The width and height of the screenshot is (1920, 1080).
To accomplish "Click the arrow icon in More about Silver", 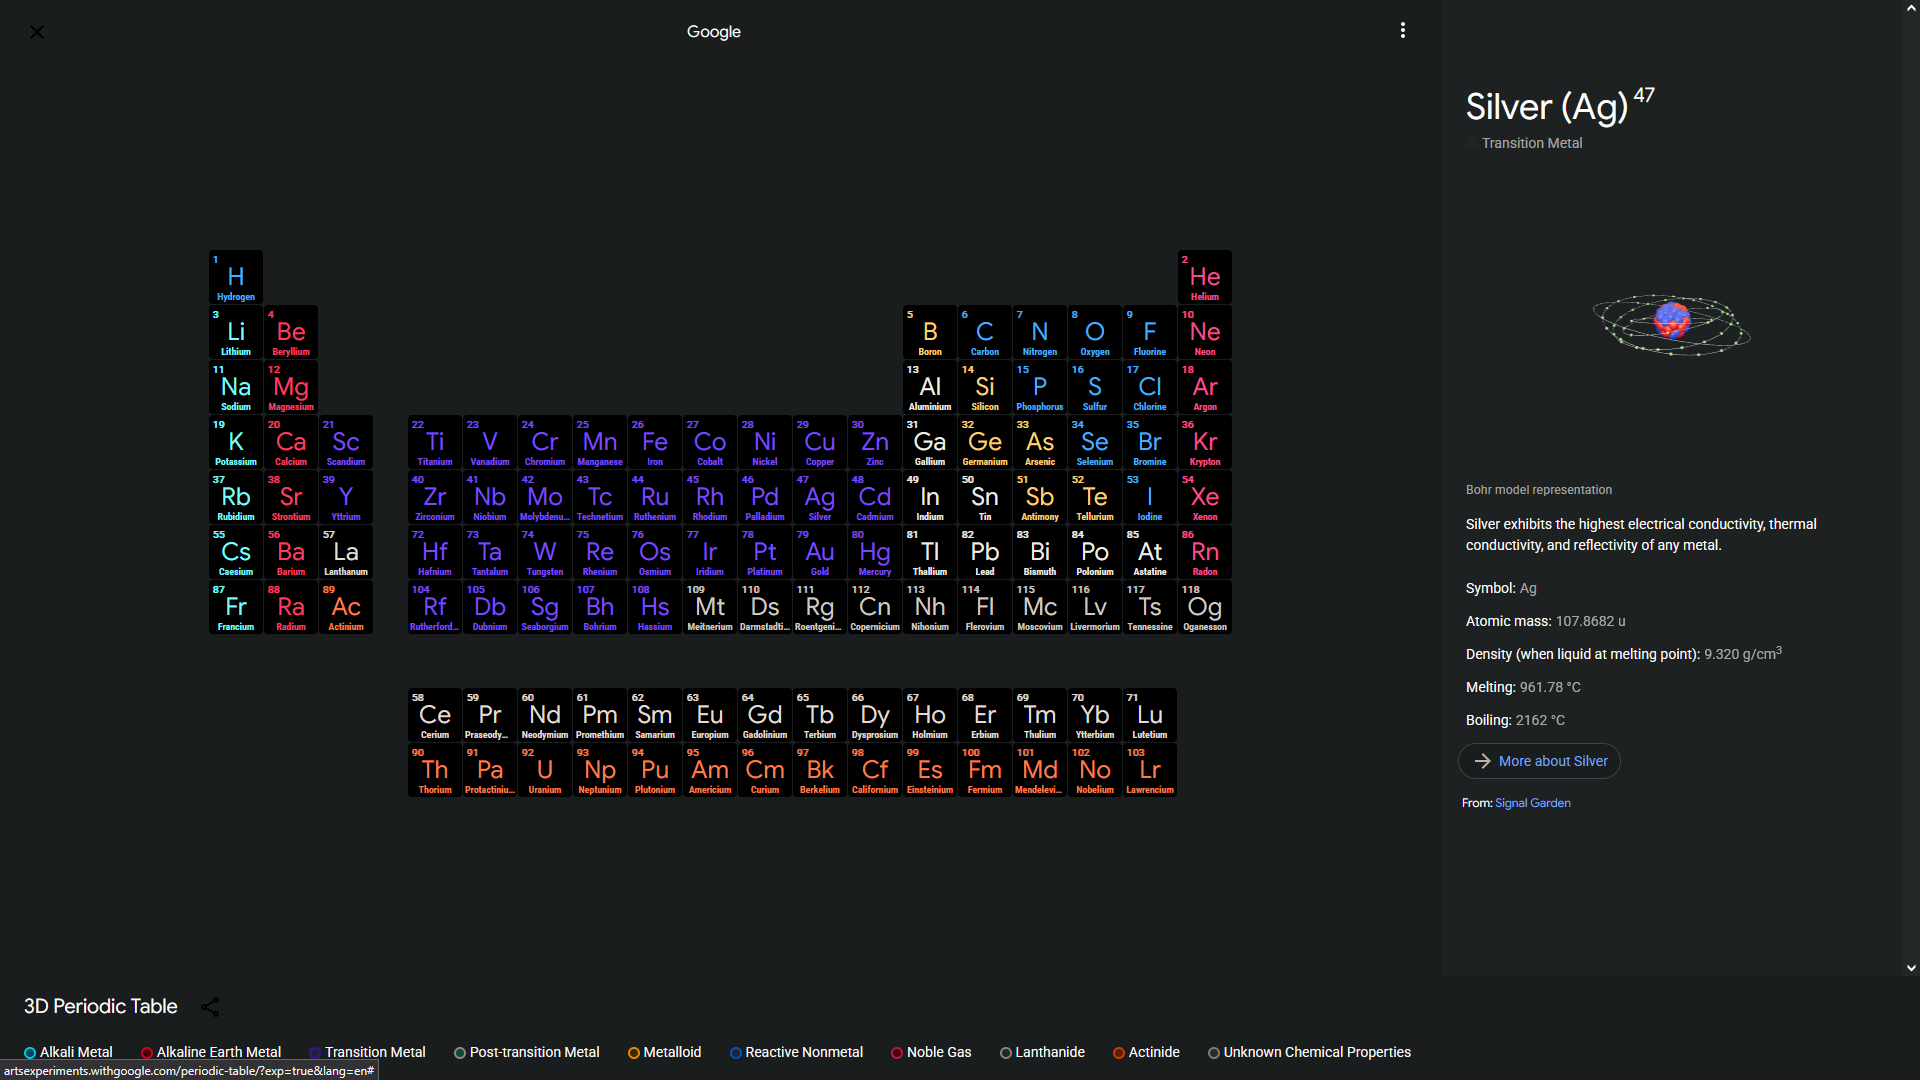I will [1482, 761].
